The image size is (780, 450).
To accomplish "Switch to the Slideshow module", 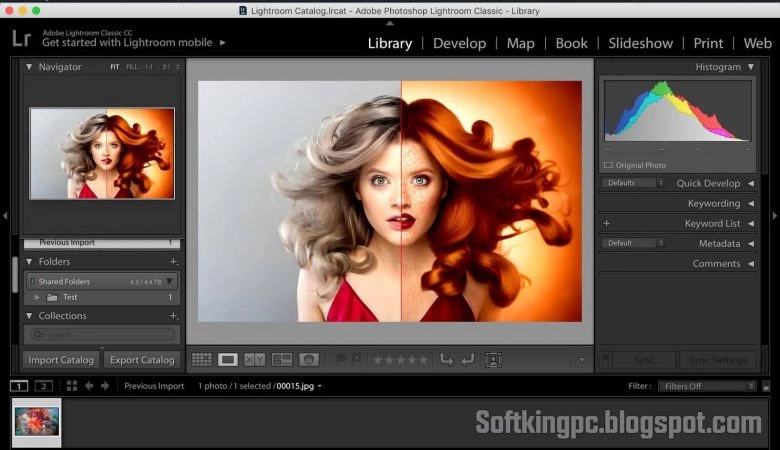I will click(641, 43).
